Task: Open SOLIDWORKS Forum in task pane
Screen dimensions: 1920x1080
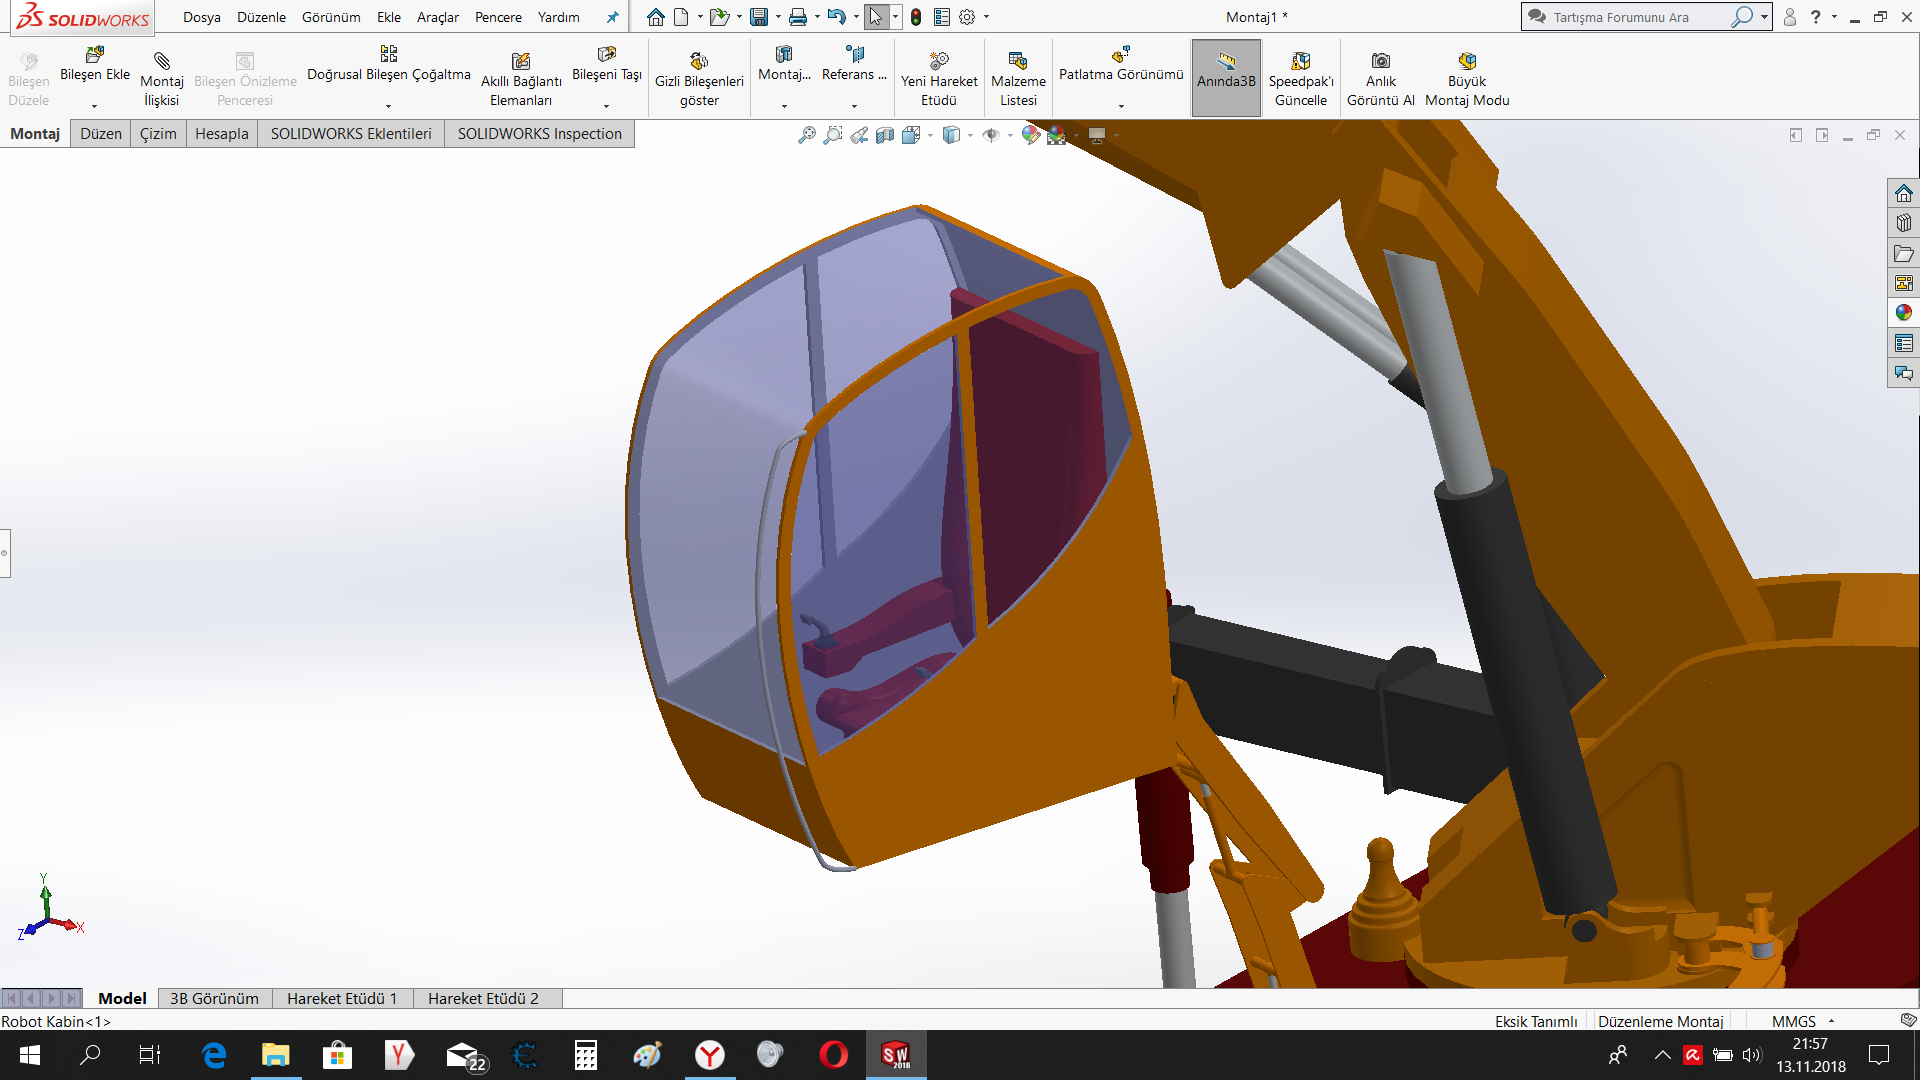Action: coord(1903,373)
